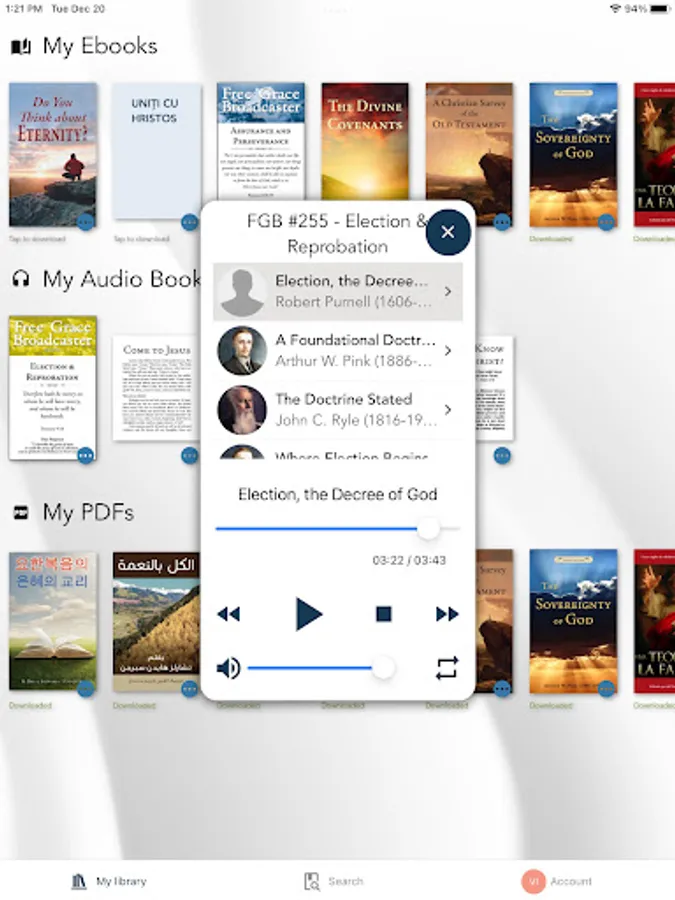
Task: Tap Robert Purnell placeholder avatar
Action: [242, 292]
